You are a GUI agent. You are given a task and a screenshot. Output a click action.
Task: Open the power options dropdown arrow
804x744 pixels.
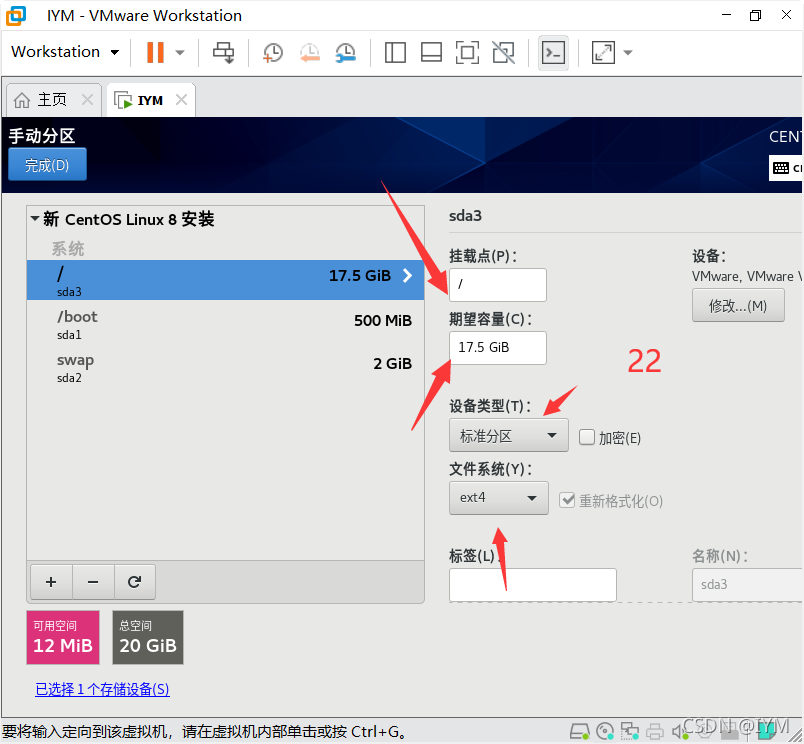[x=180, y=52]
